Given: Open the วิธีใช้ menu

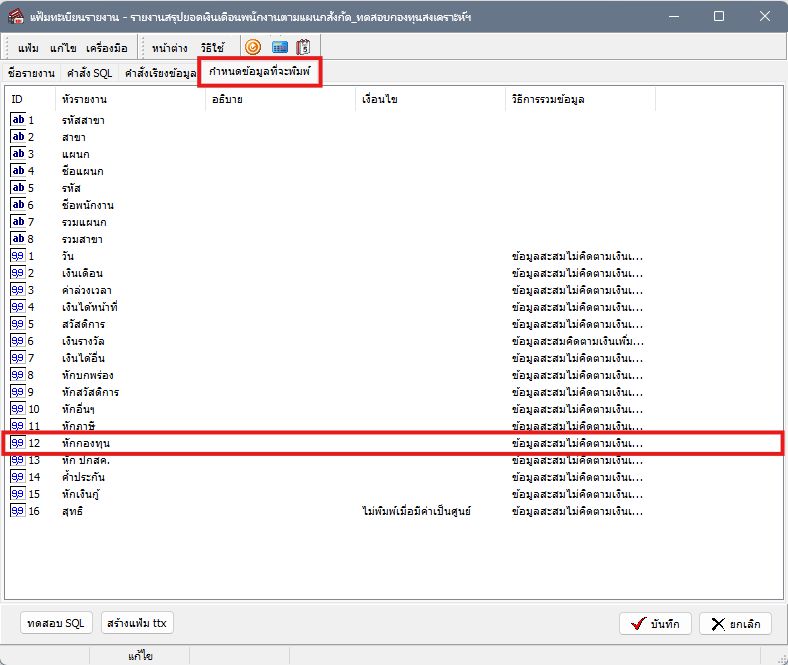Looking at the screenshot, I should [x=212, y=48].
